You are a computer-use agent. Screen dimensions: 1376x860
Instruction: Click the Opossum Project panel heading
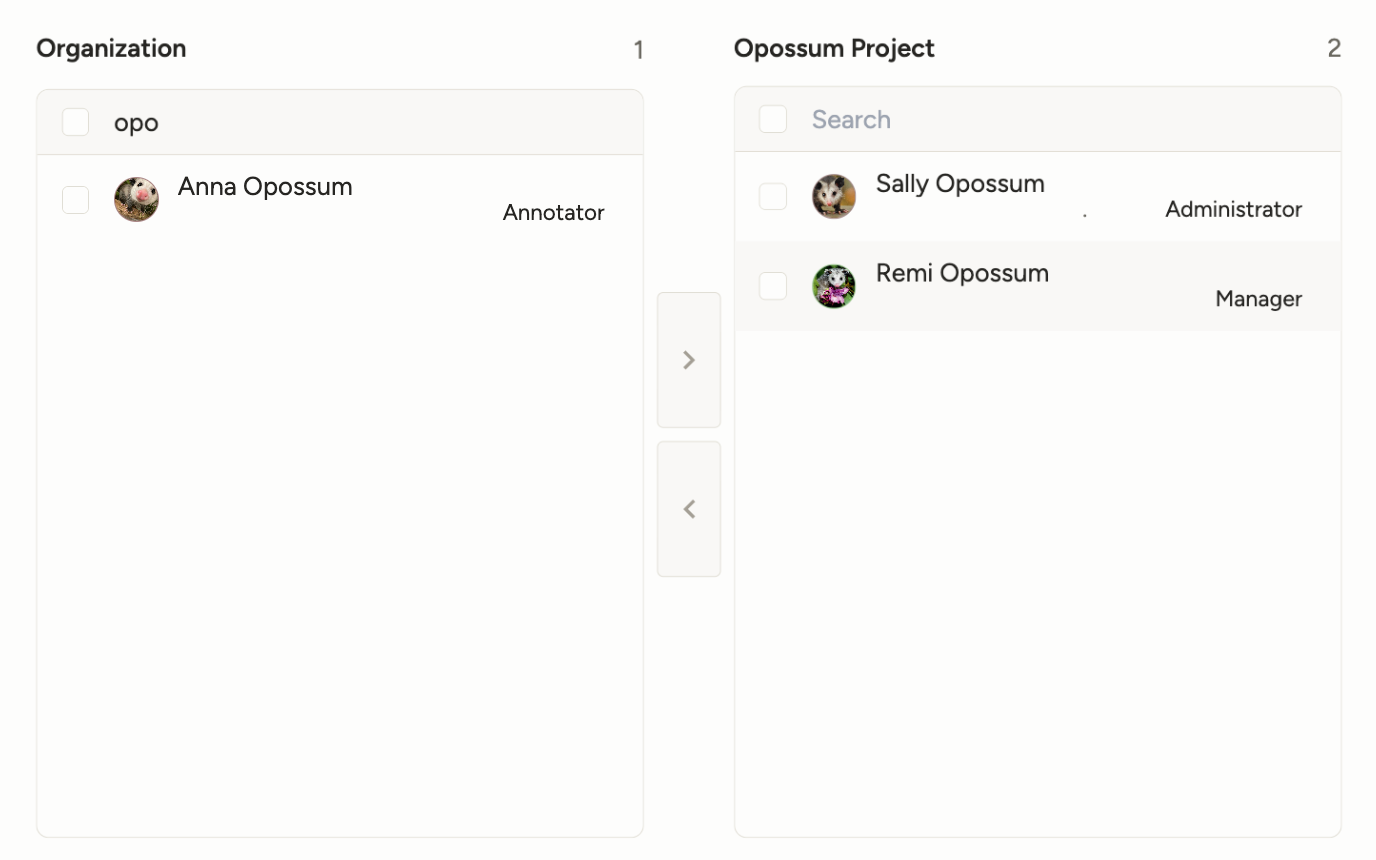(x=834, y=49)
